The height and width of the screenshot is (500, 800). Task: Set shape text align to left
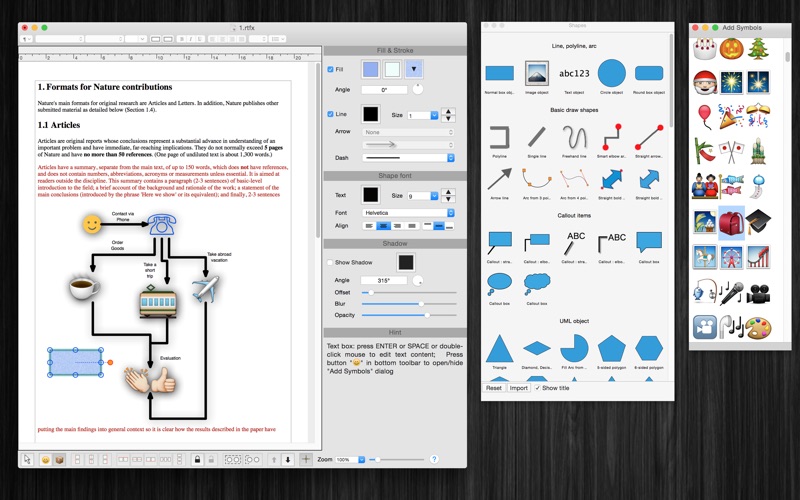click(369, 226)
